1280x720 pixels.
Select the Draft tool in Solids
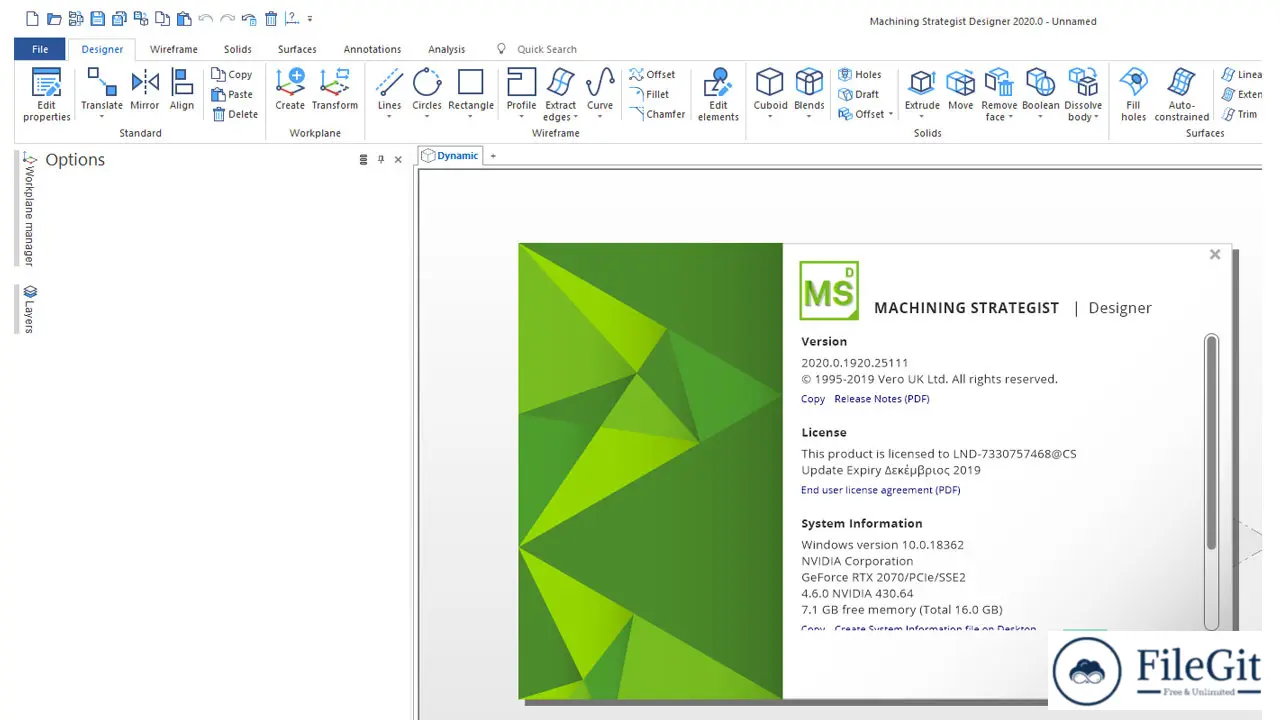pos(859,95)
